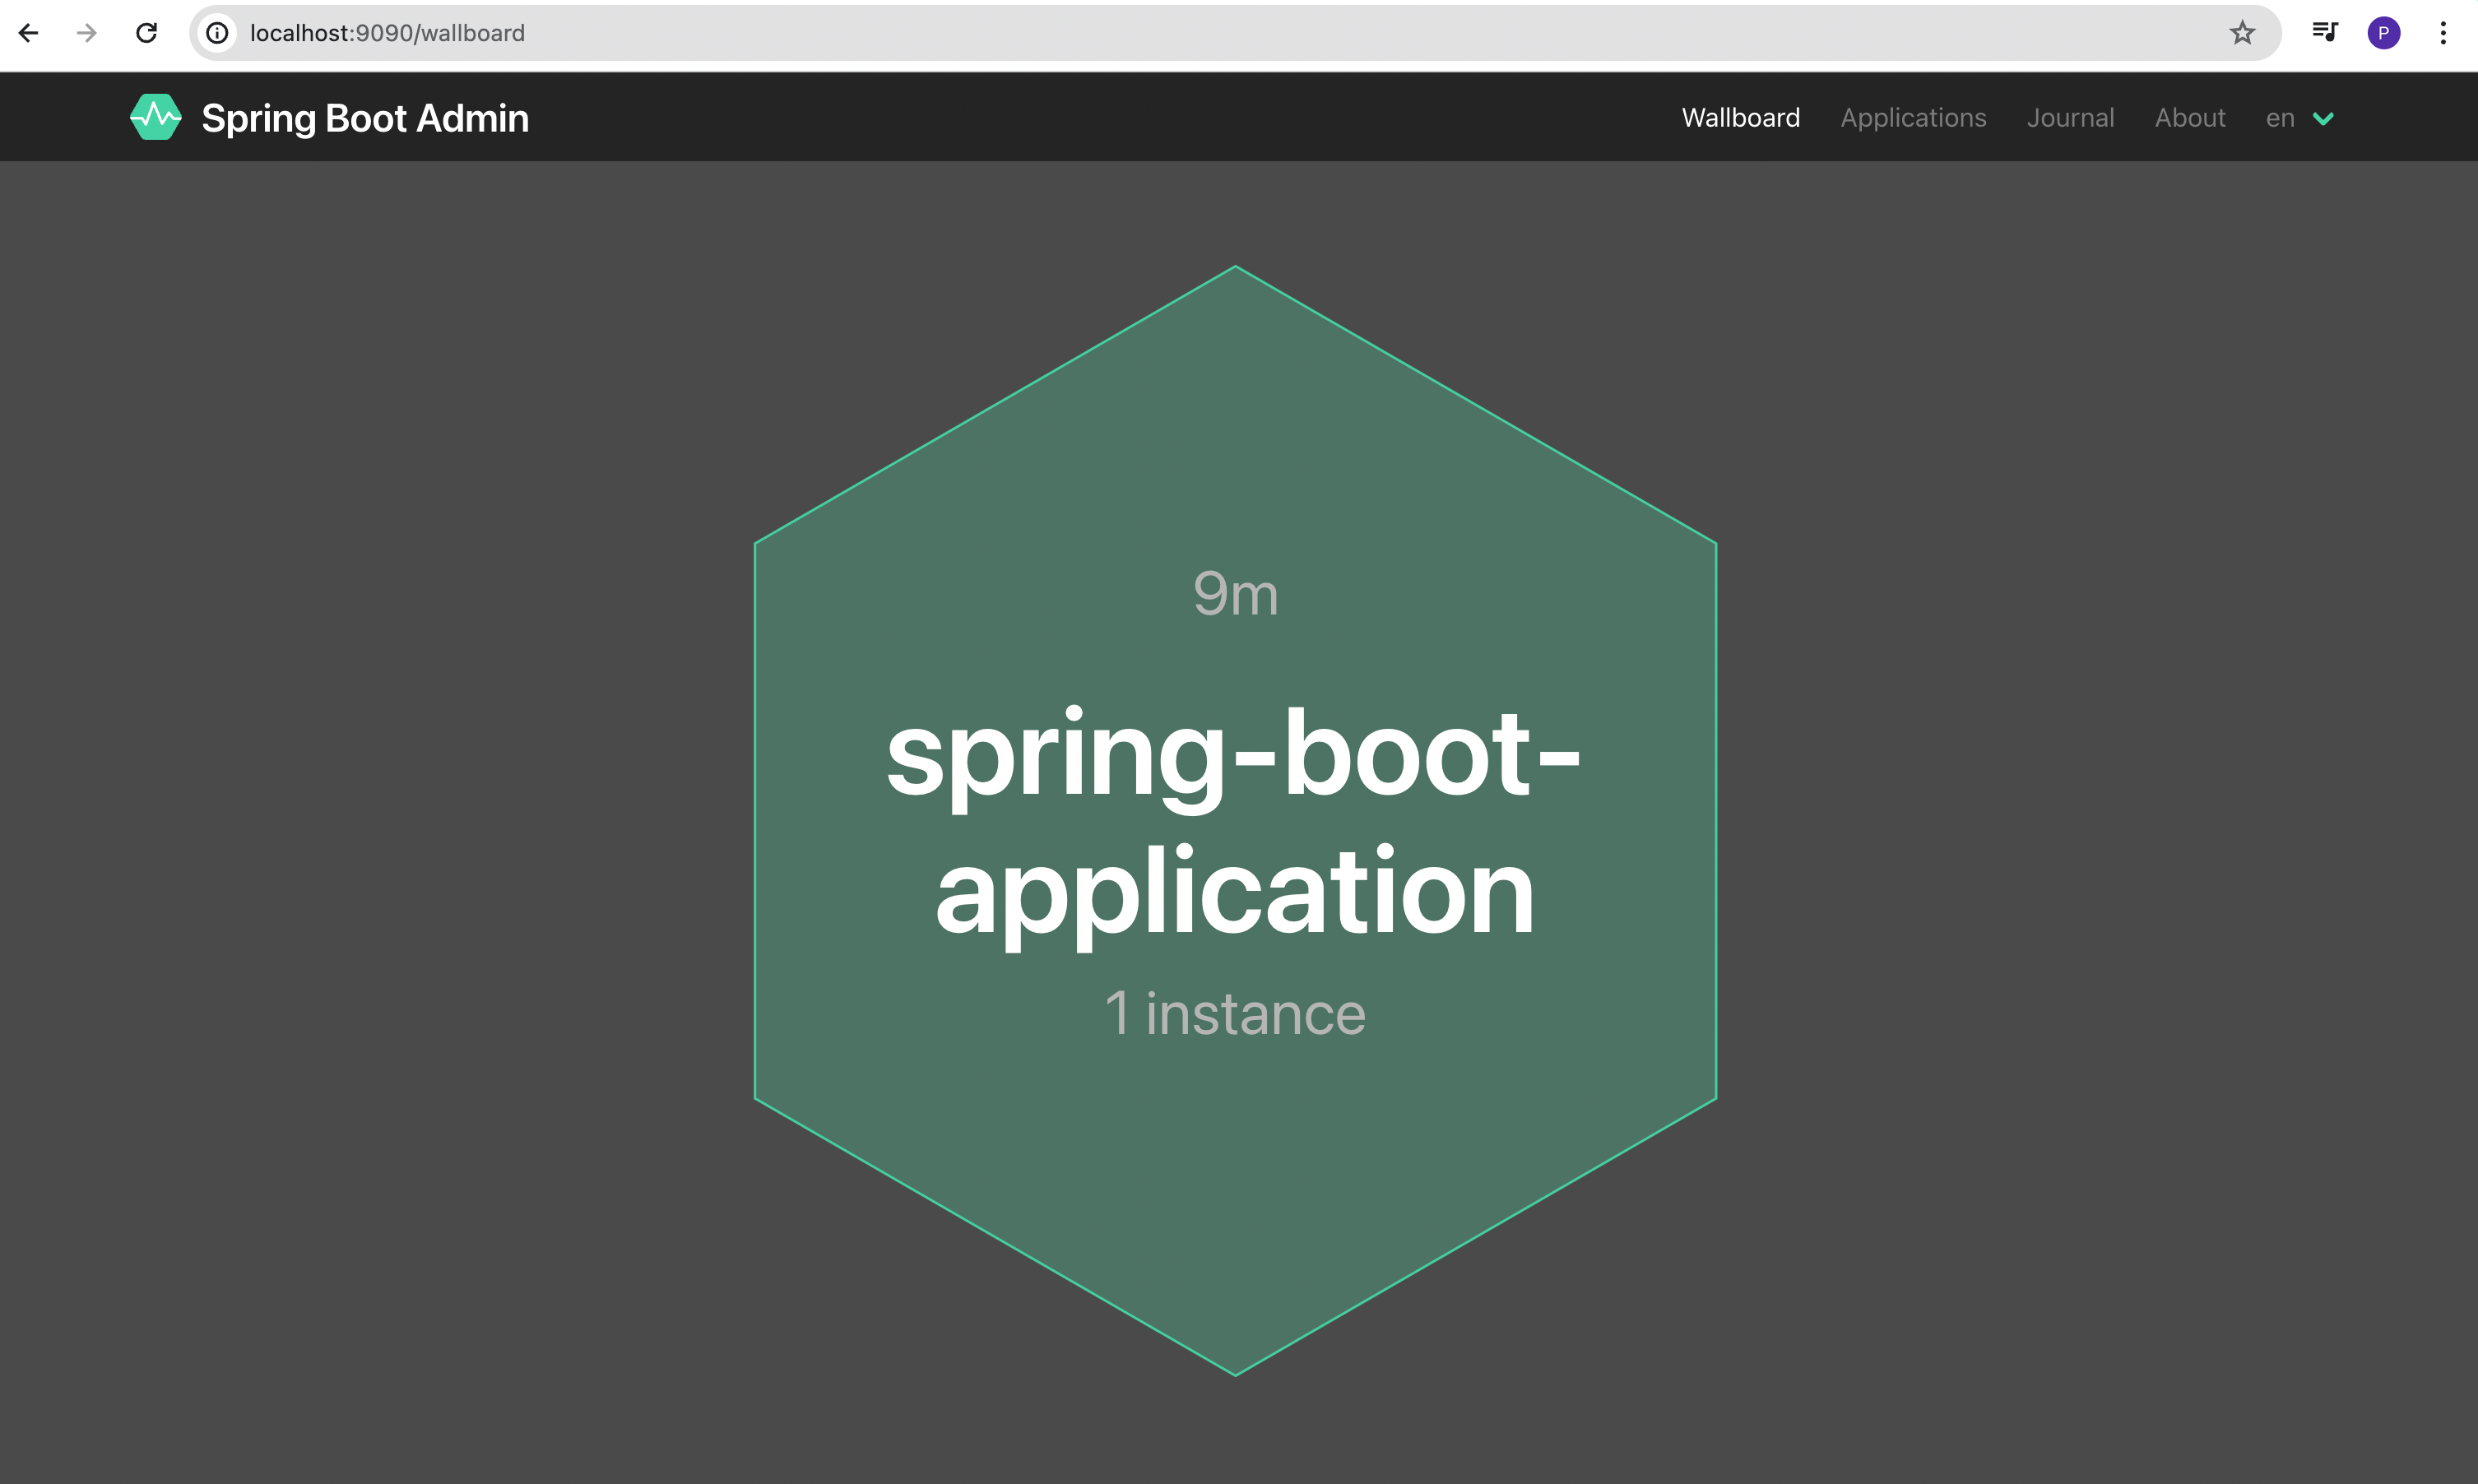Open the Applications page
This screenshot has height=1484, width=2478.
click(x=1913, y=118)
